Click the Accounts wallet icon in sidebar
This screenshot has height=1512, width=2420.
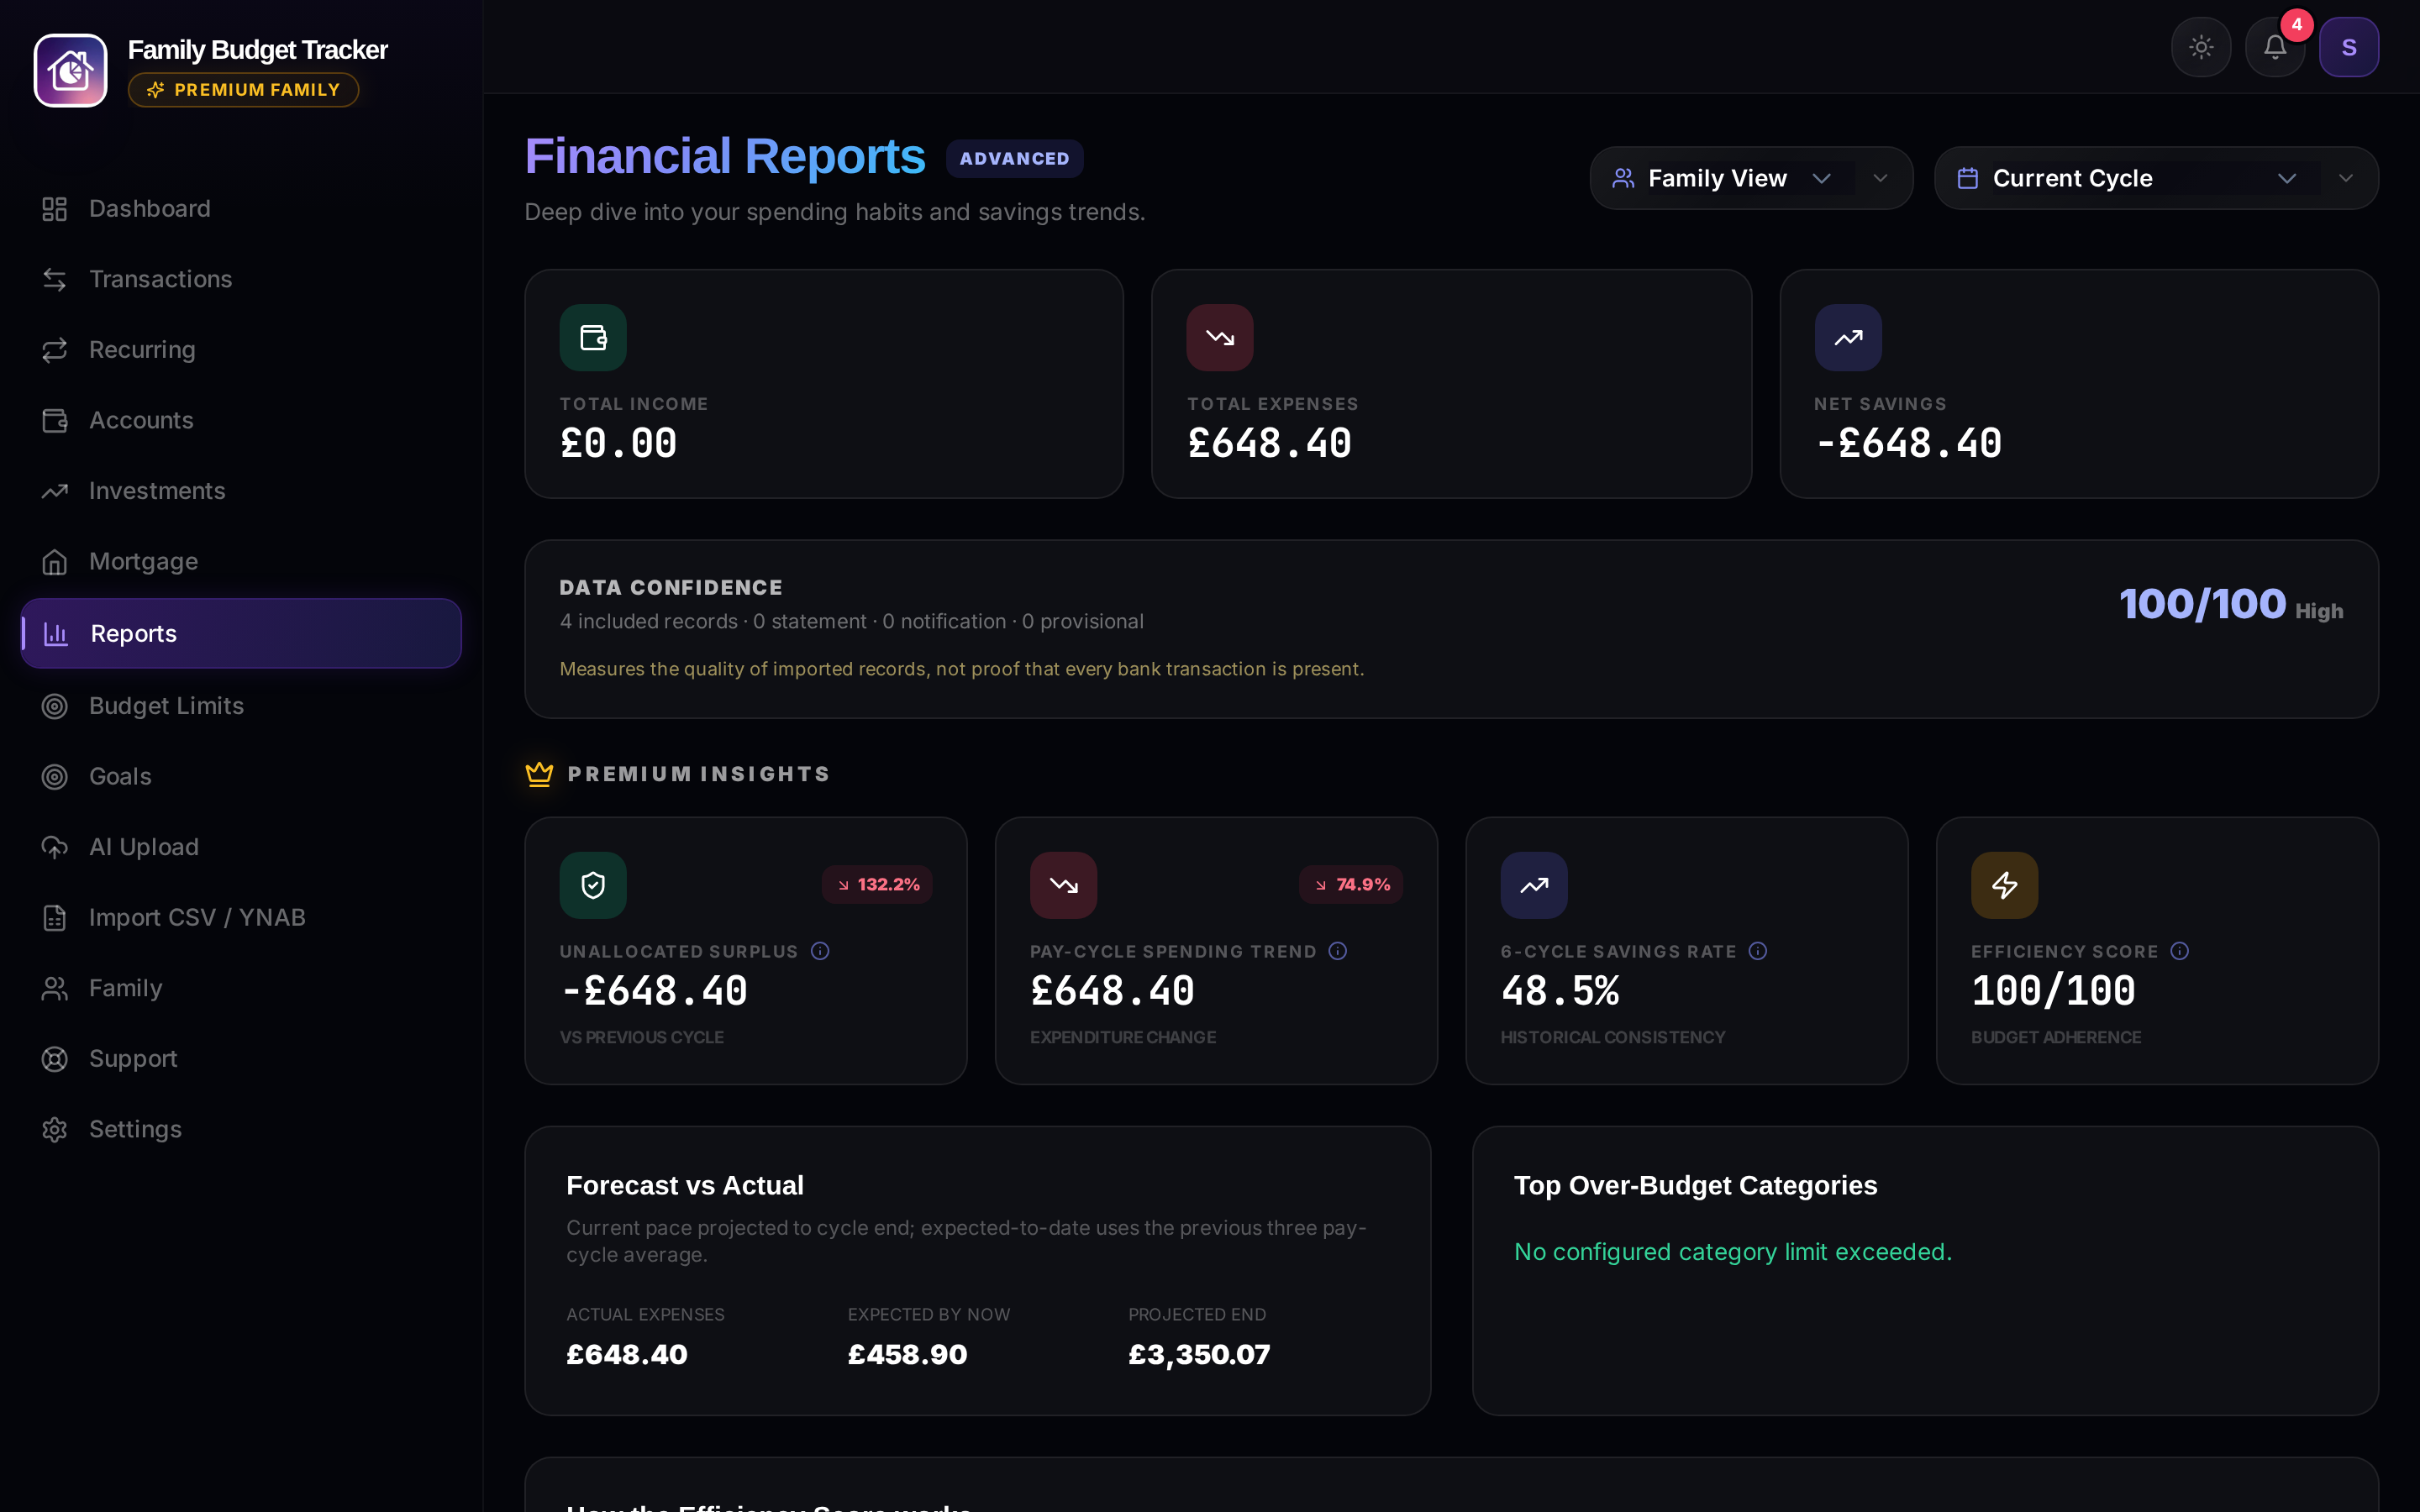point(55,421)
